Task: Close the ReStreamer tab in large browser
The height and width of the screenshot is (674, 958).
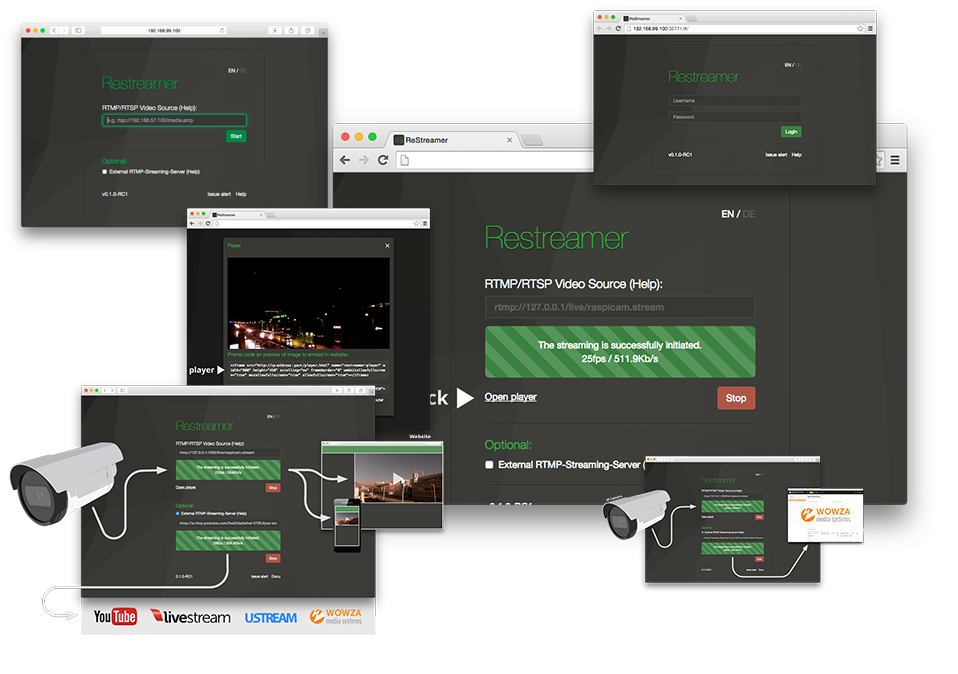Action: [509, 140]
